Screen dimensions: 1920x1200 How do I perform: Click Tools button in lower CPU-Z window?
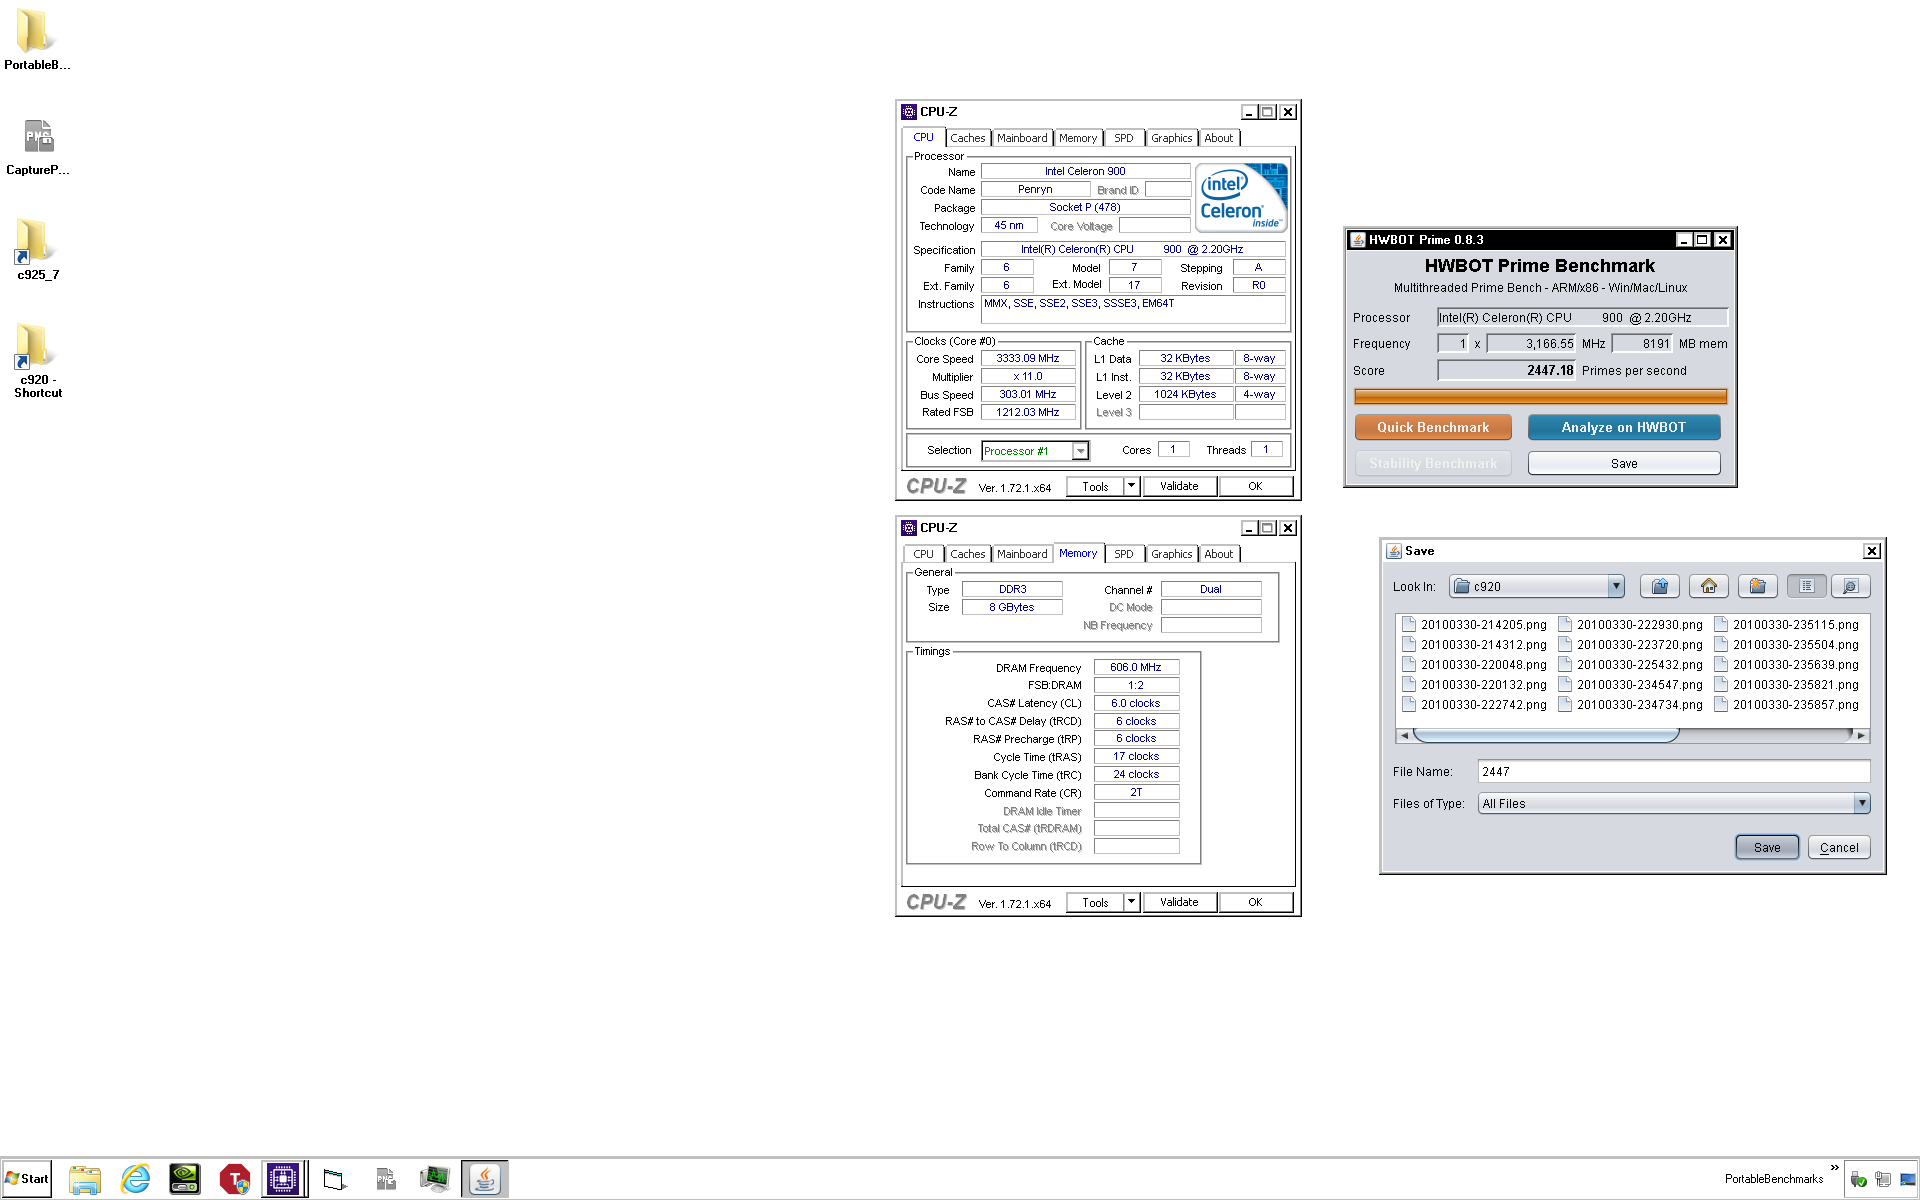click(x=1095, y=903)
